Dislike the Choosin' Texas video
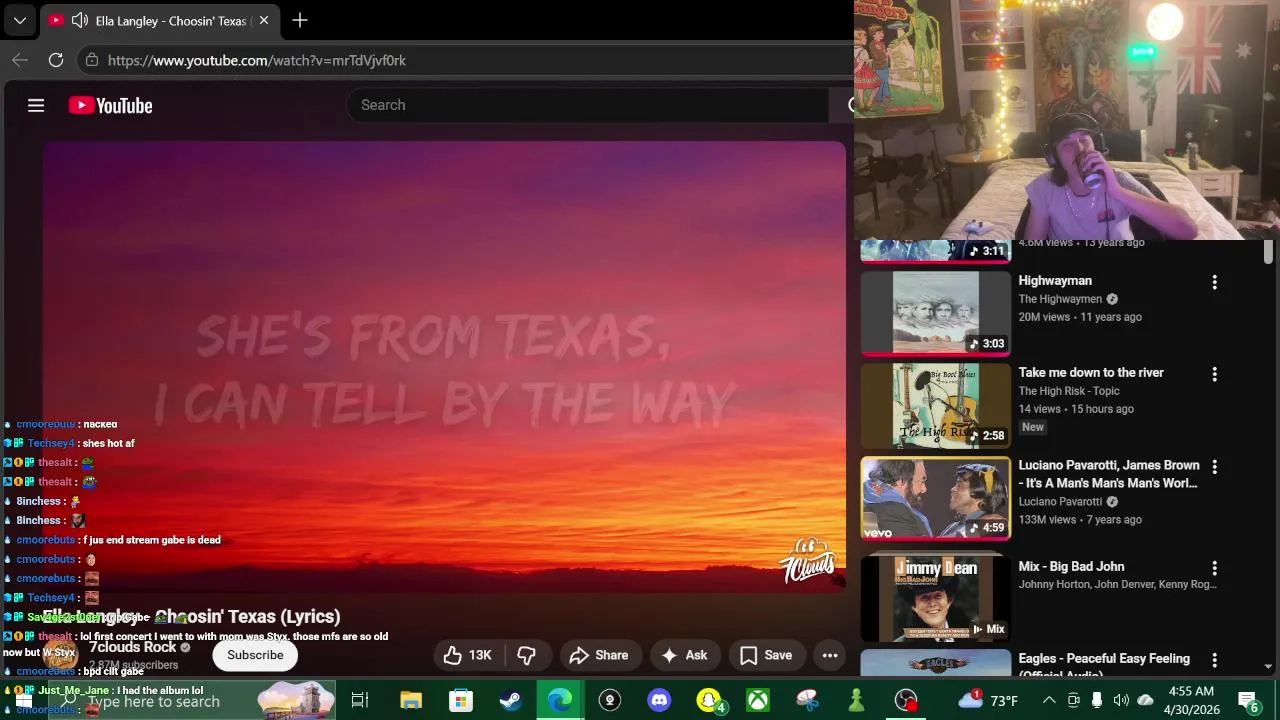This screenshot has height=720, width=1280. 526,655
